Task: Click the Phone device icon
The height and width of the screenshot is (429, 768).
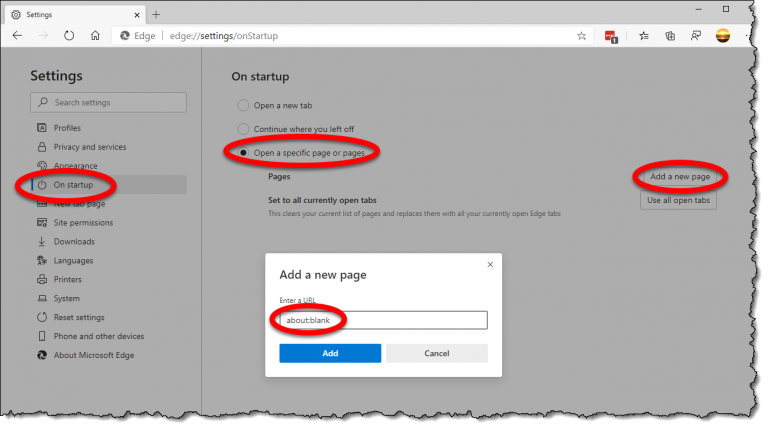Action: point(42,336)
